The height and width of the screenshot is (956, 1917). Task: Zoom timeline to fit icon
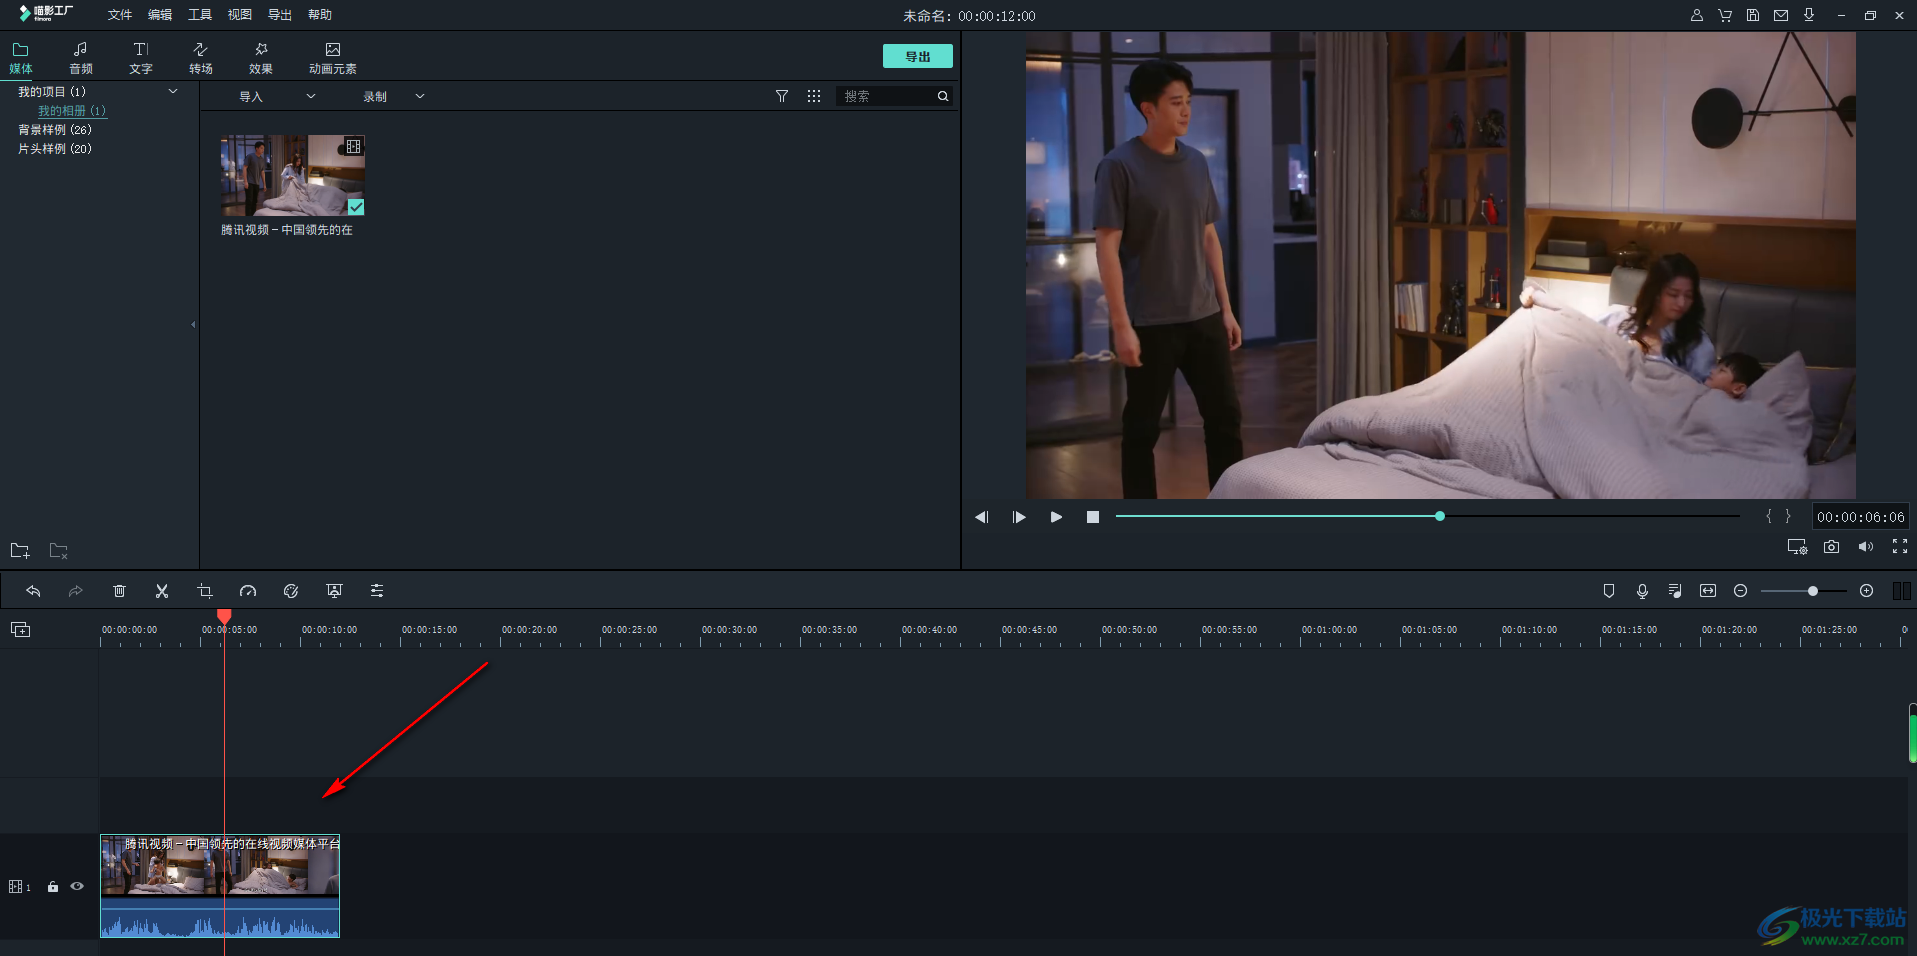click(1708, 591)
